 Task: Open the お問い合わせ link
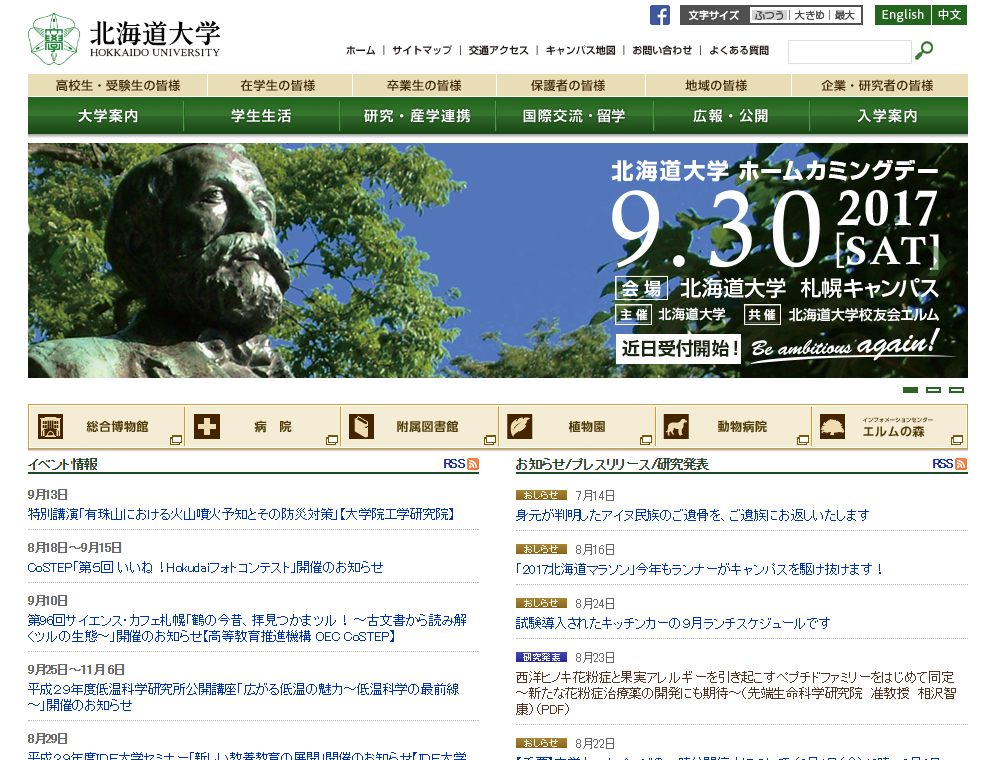click(x=662, y=50)
